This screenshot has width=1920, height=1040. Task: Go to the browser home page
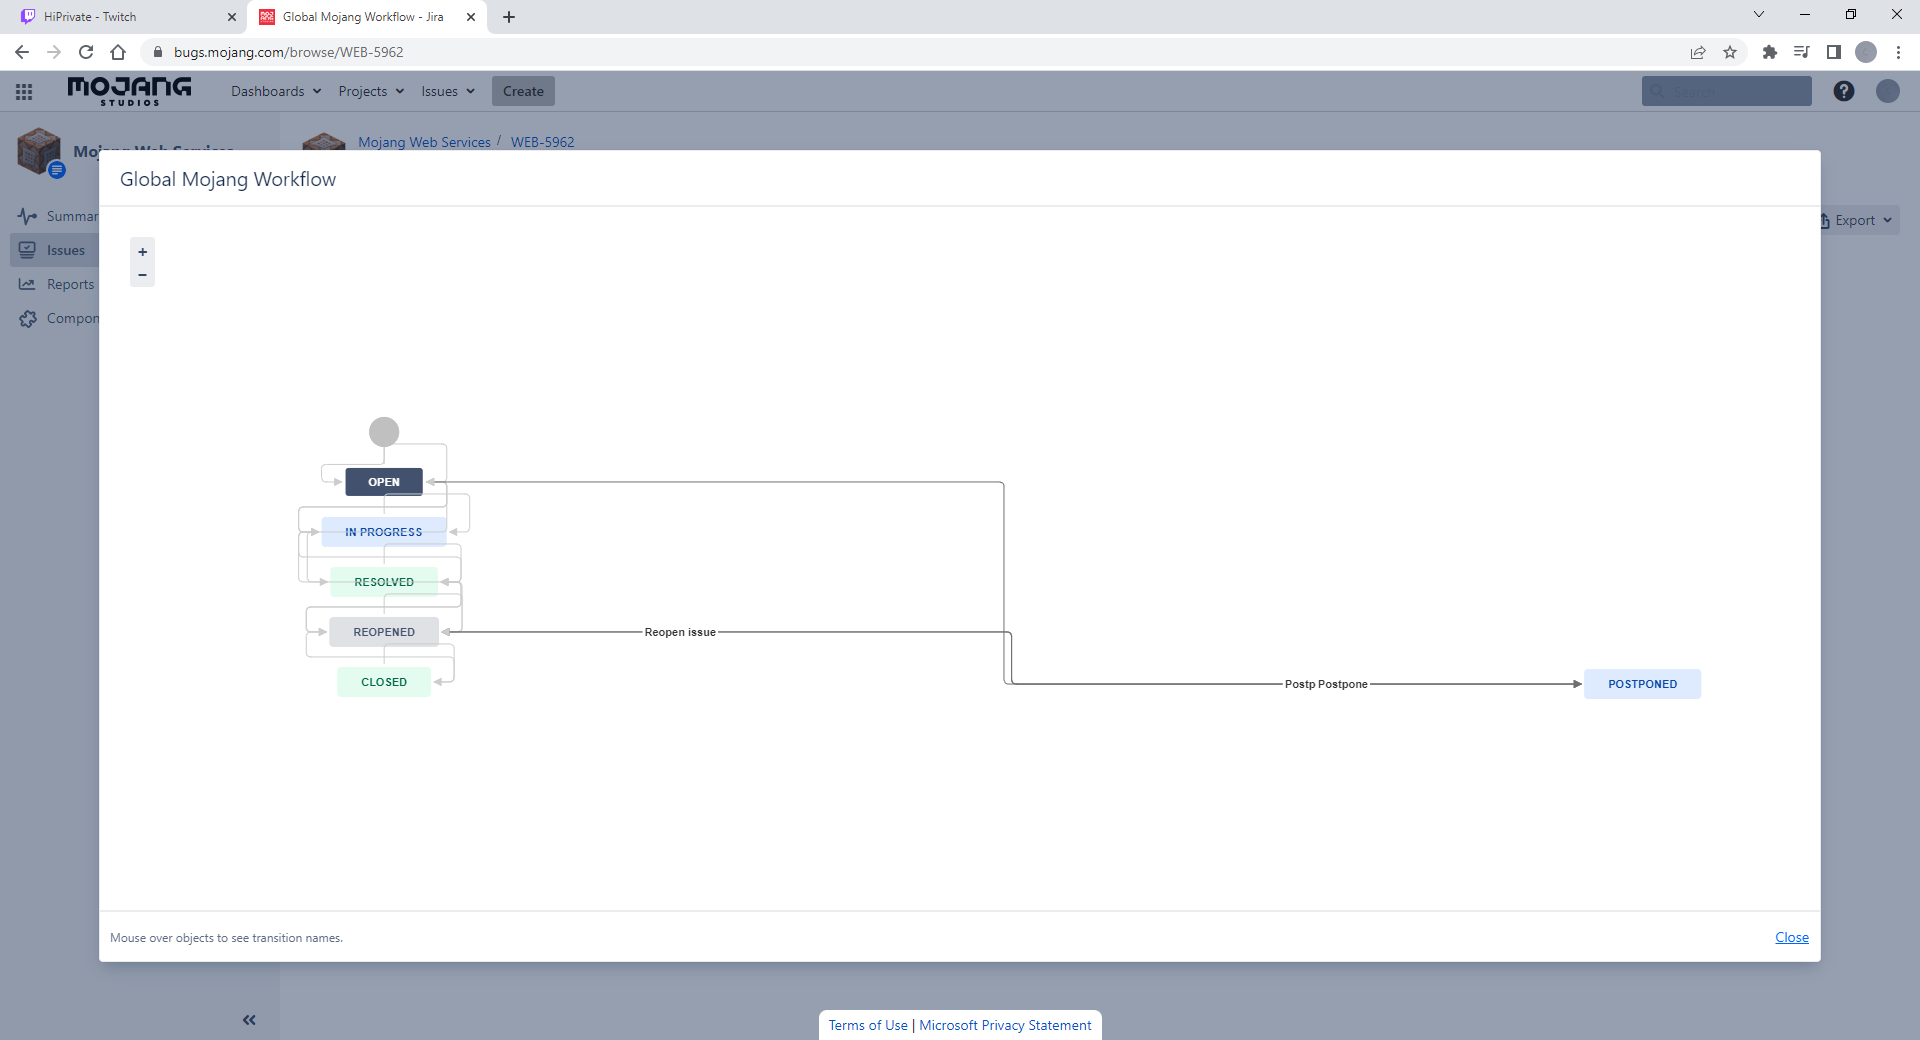[118, 52]
